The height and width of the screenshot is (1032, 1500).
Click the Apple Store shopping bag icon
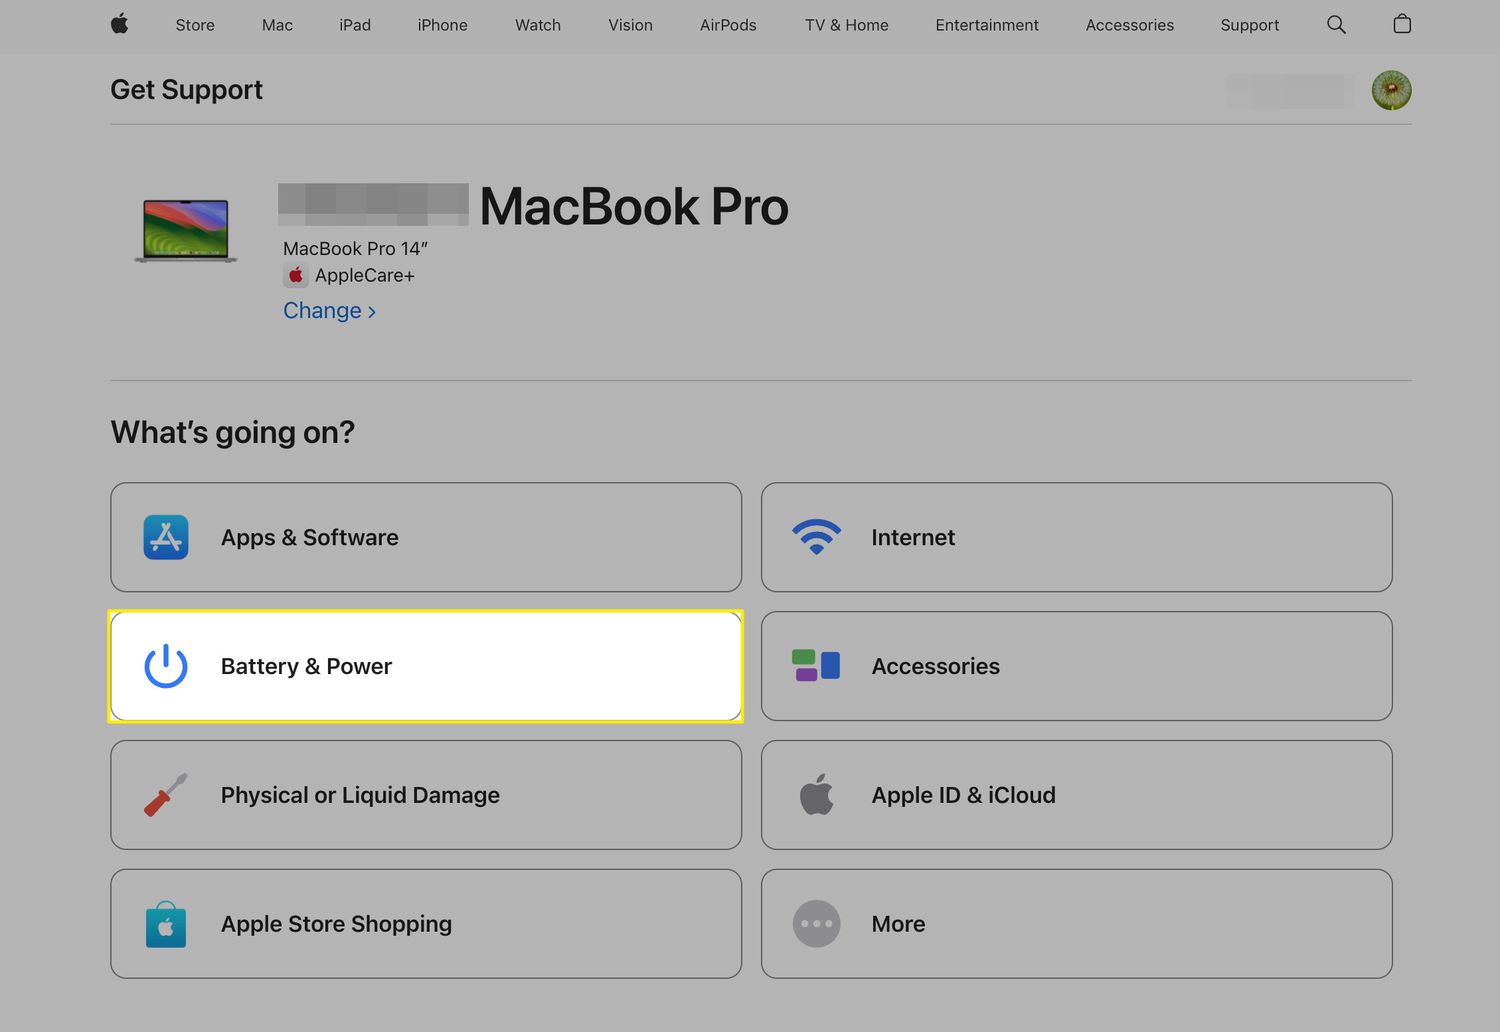[166, 924]
